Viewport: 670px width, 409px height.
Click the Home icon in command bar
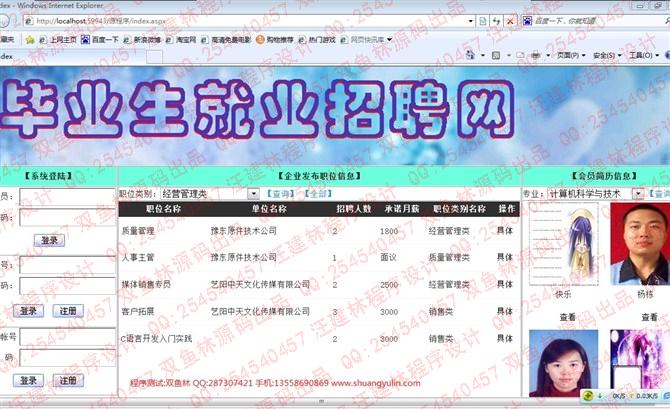point(470,55)
